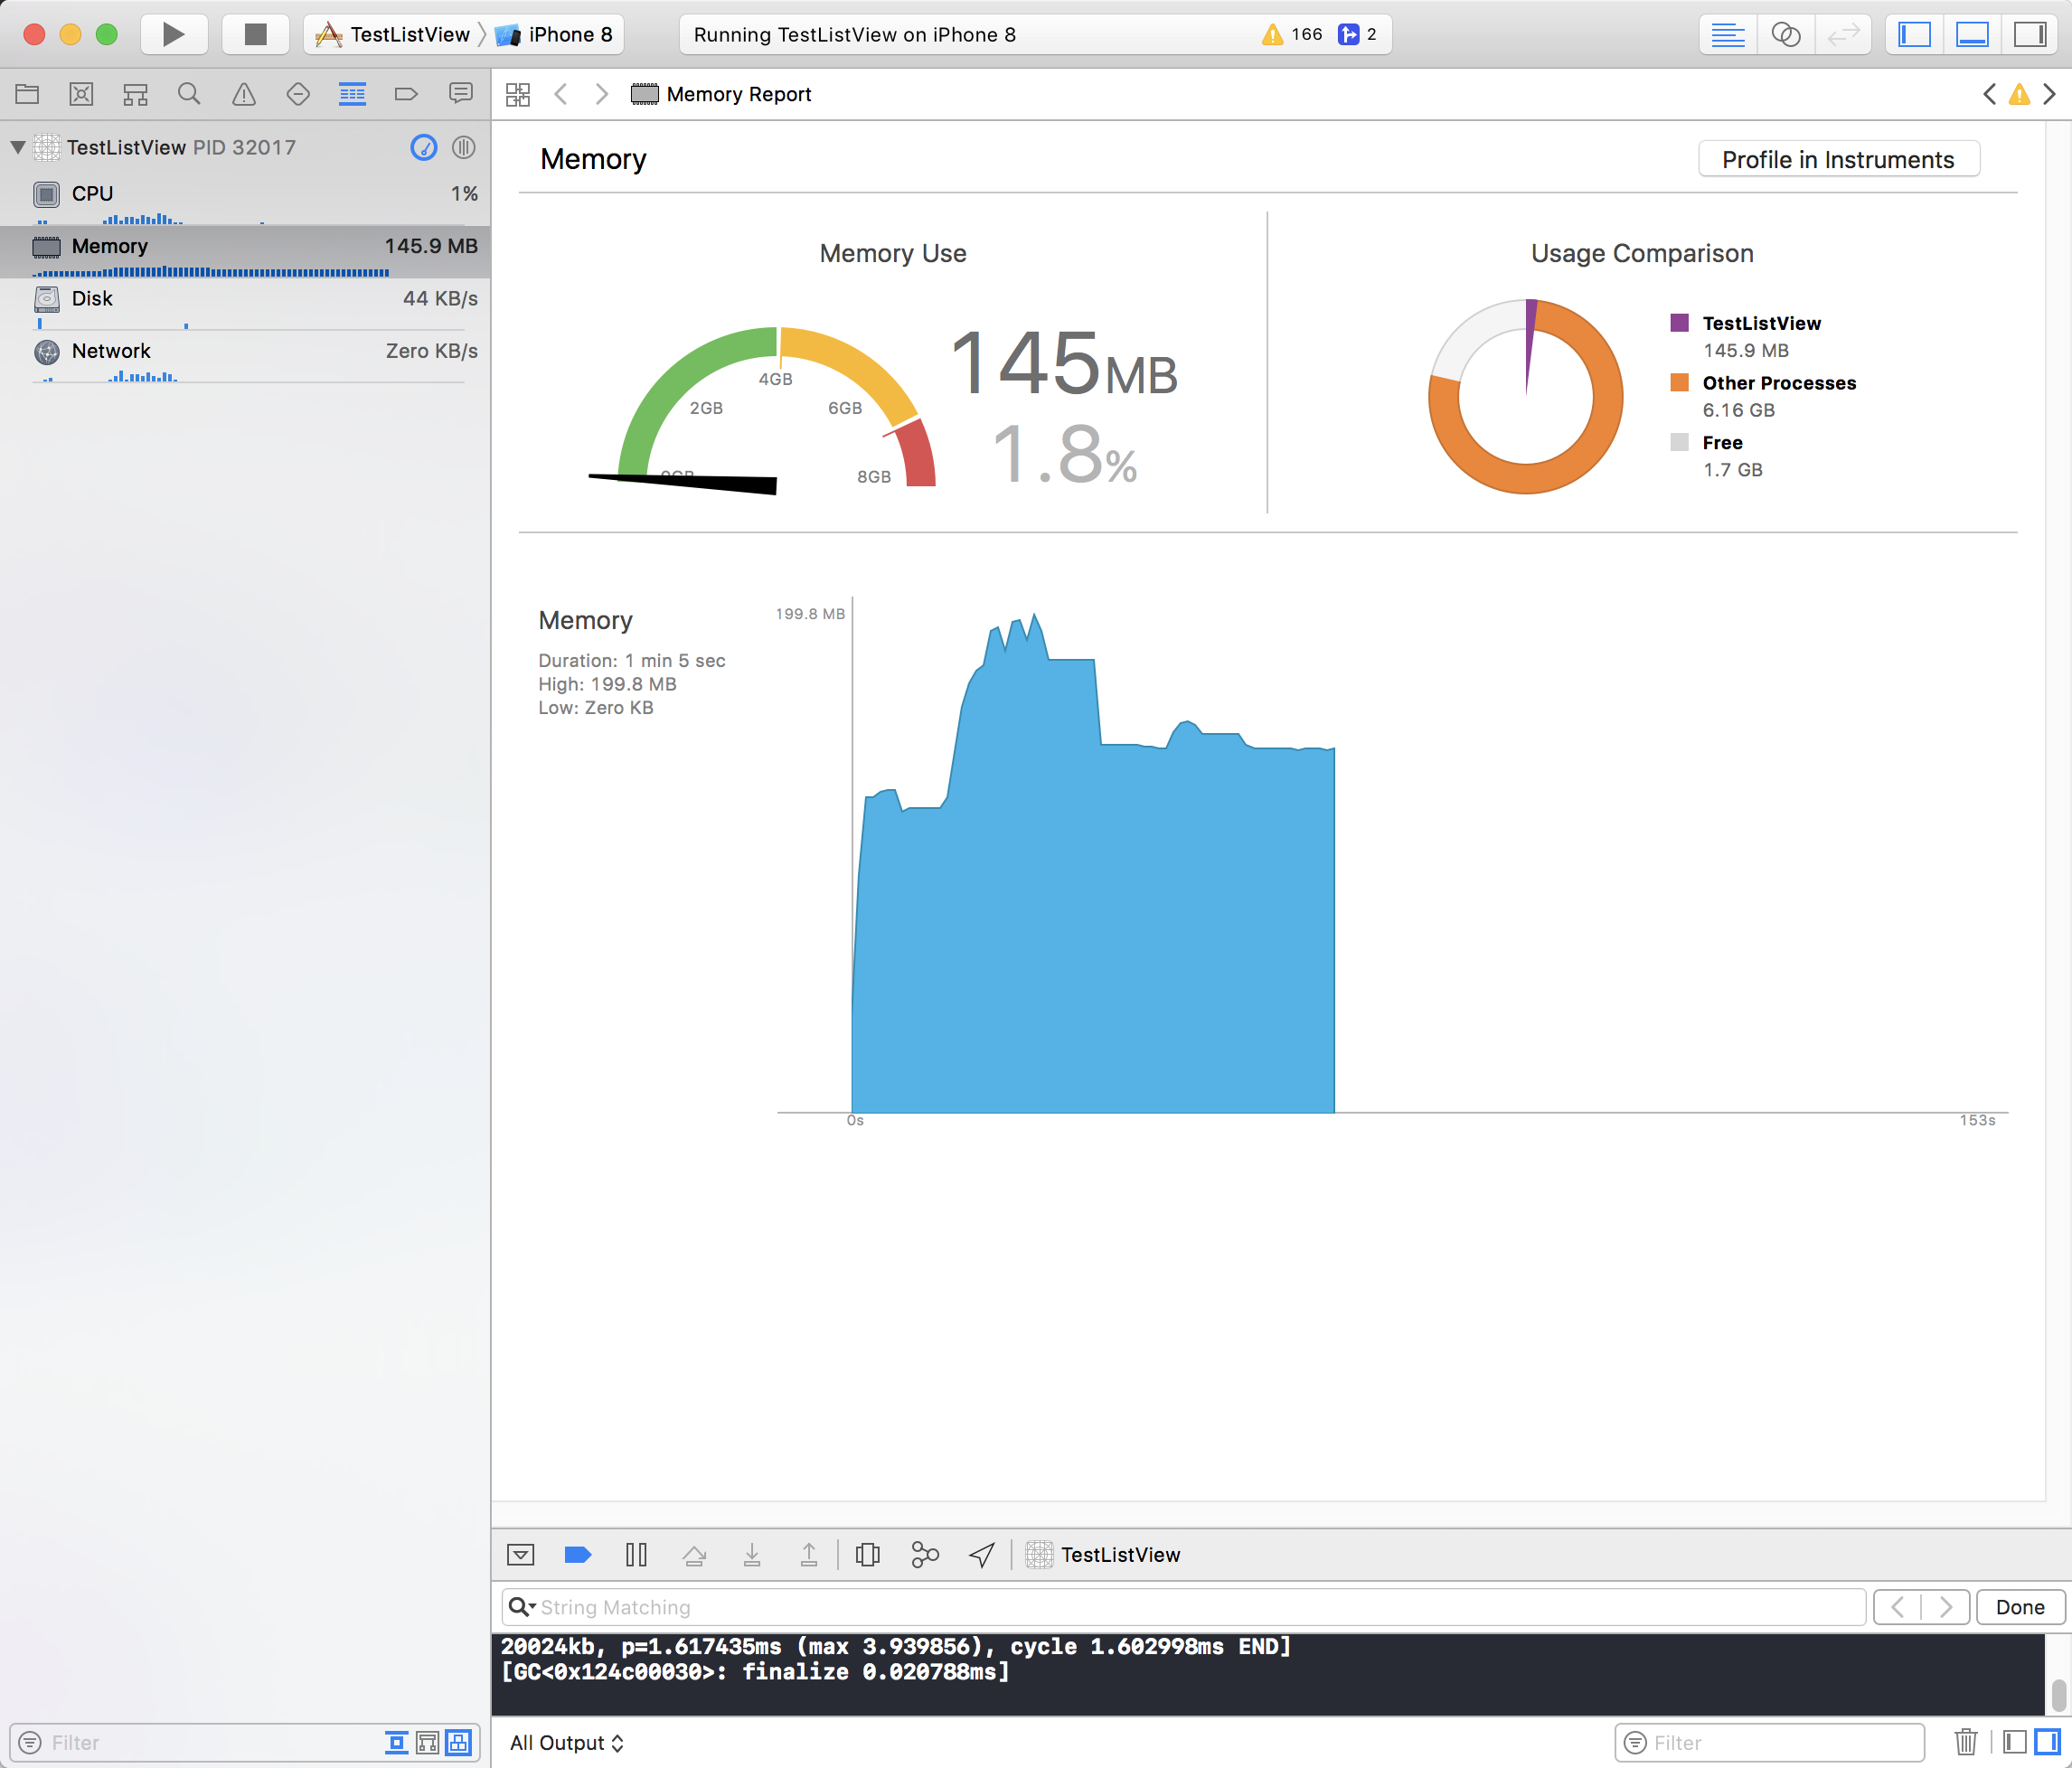Click the Stop button in toolbar
The width and height of the screenshot is (2072, 1768).
point(255,34)
